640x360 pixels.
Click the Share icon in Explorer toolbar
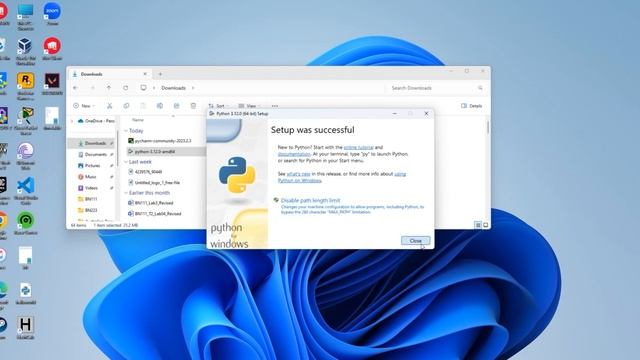click(x=176, y=106)
